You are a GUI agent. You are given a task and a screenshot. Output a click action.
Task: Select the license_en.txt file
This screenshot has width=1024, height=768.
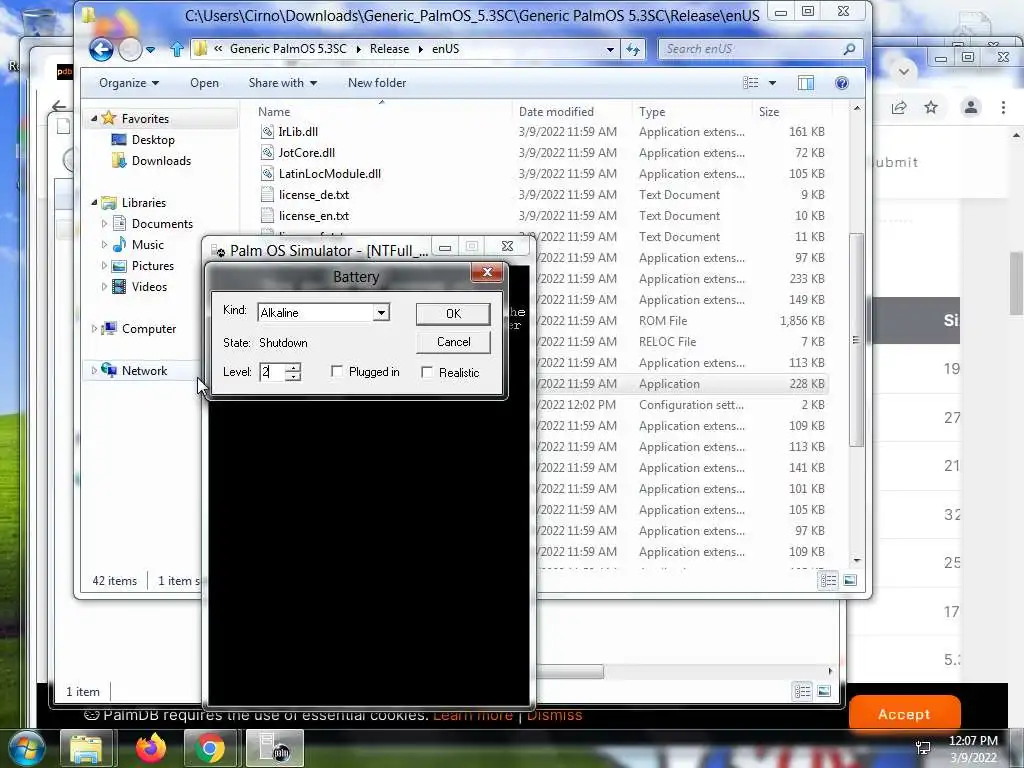[x=313, y=216]
